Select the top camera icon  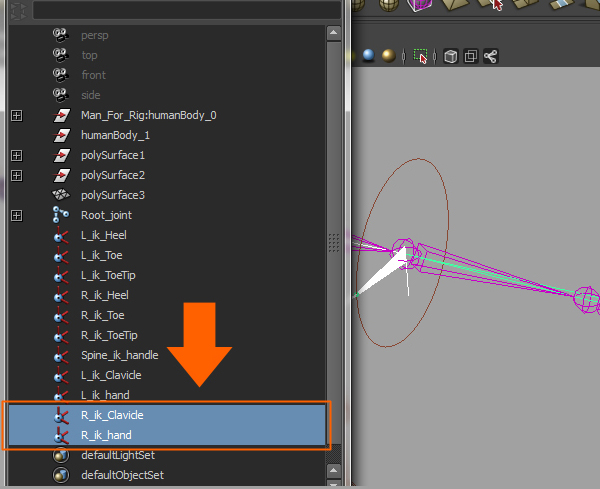click(60, 55)
